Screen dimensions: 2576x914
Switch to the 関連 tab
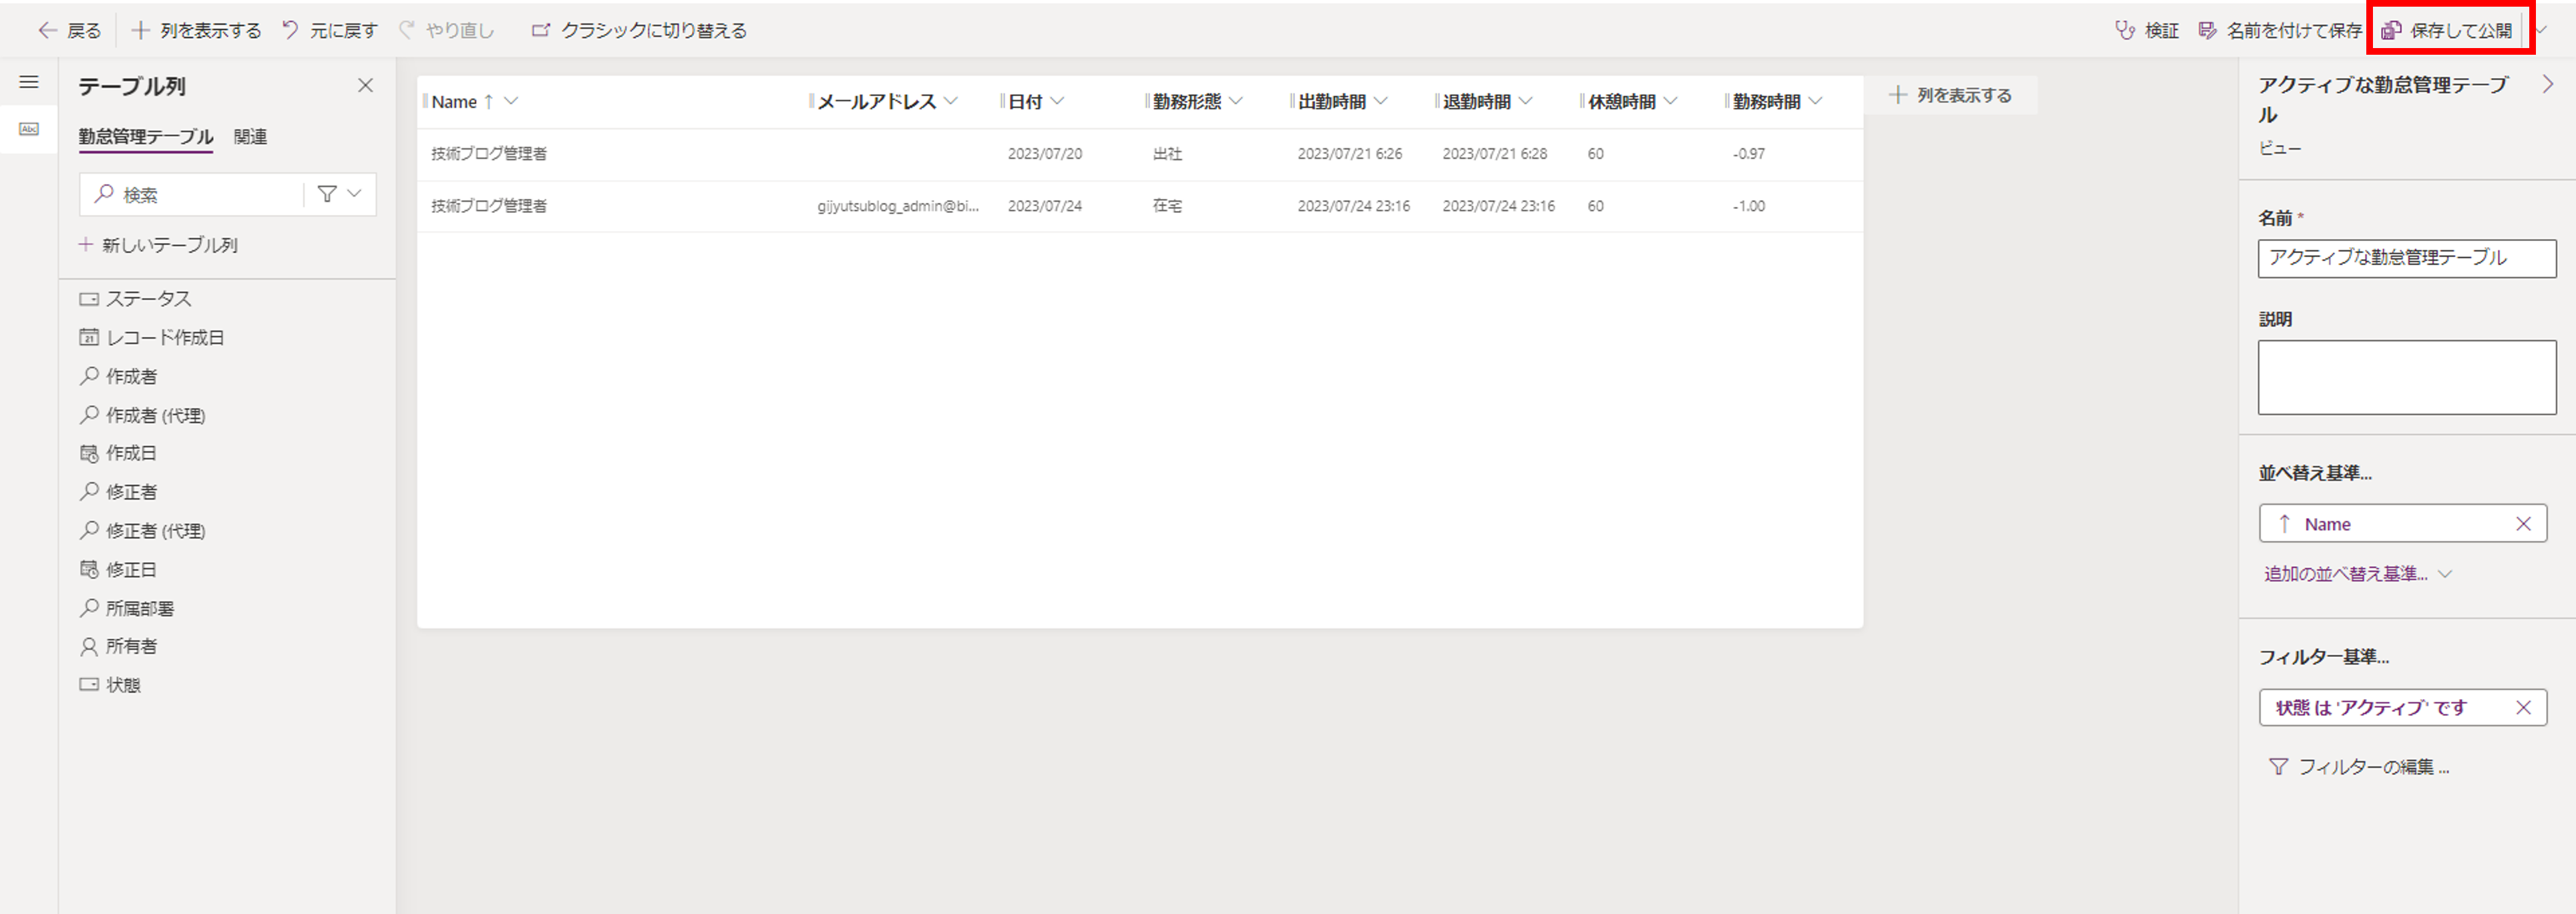250,137
